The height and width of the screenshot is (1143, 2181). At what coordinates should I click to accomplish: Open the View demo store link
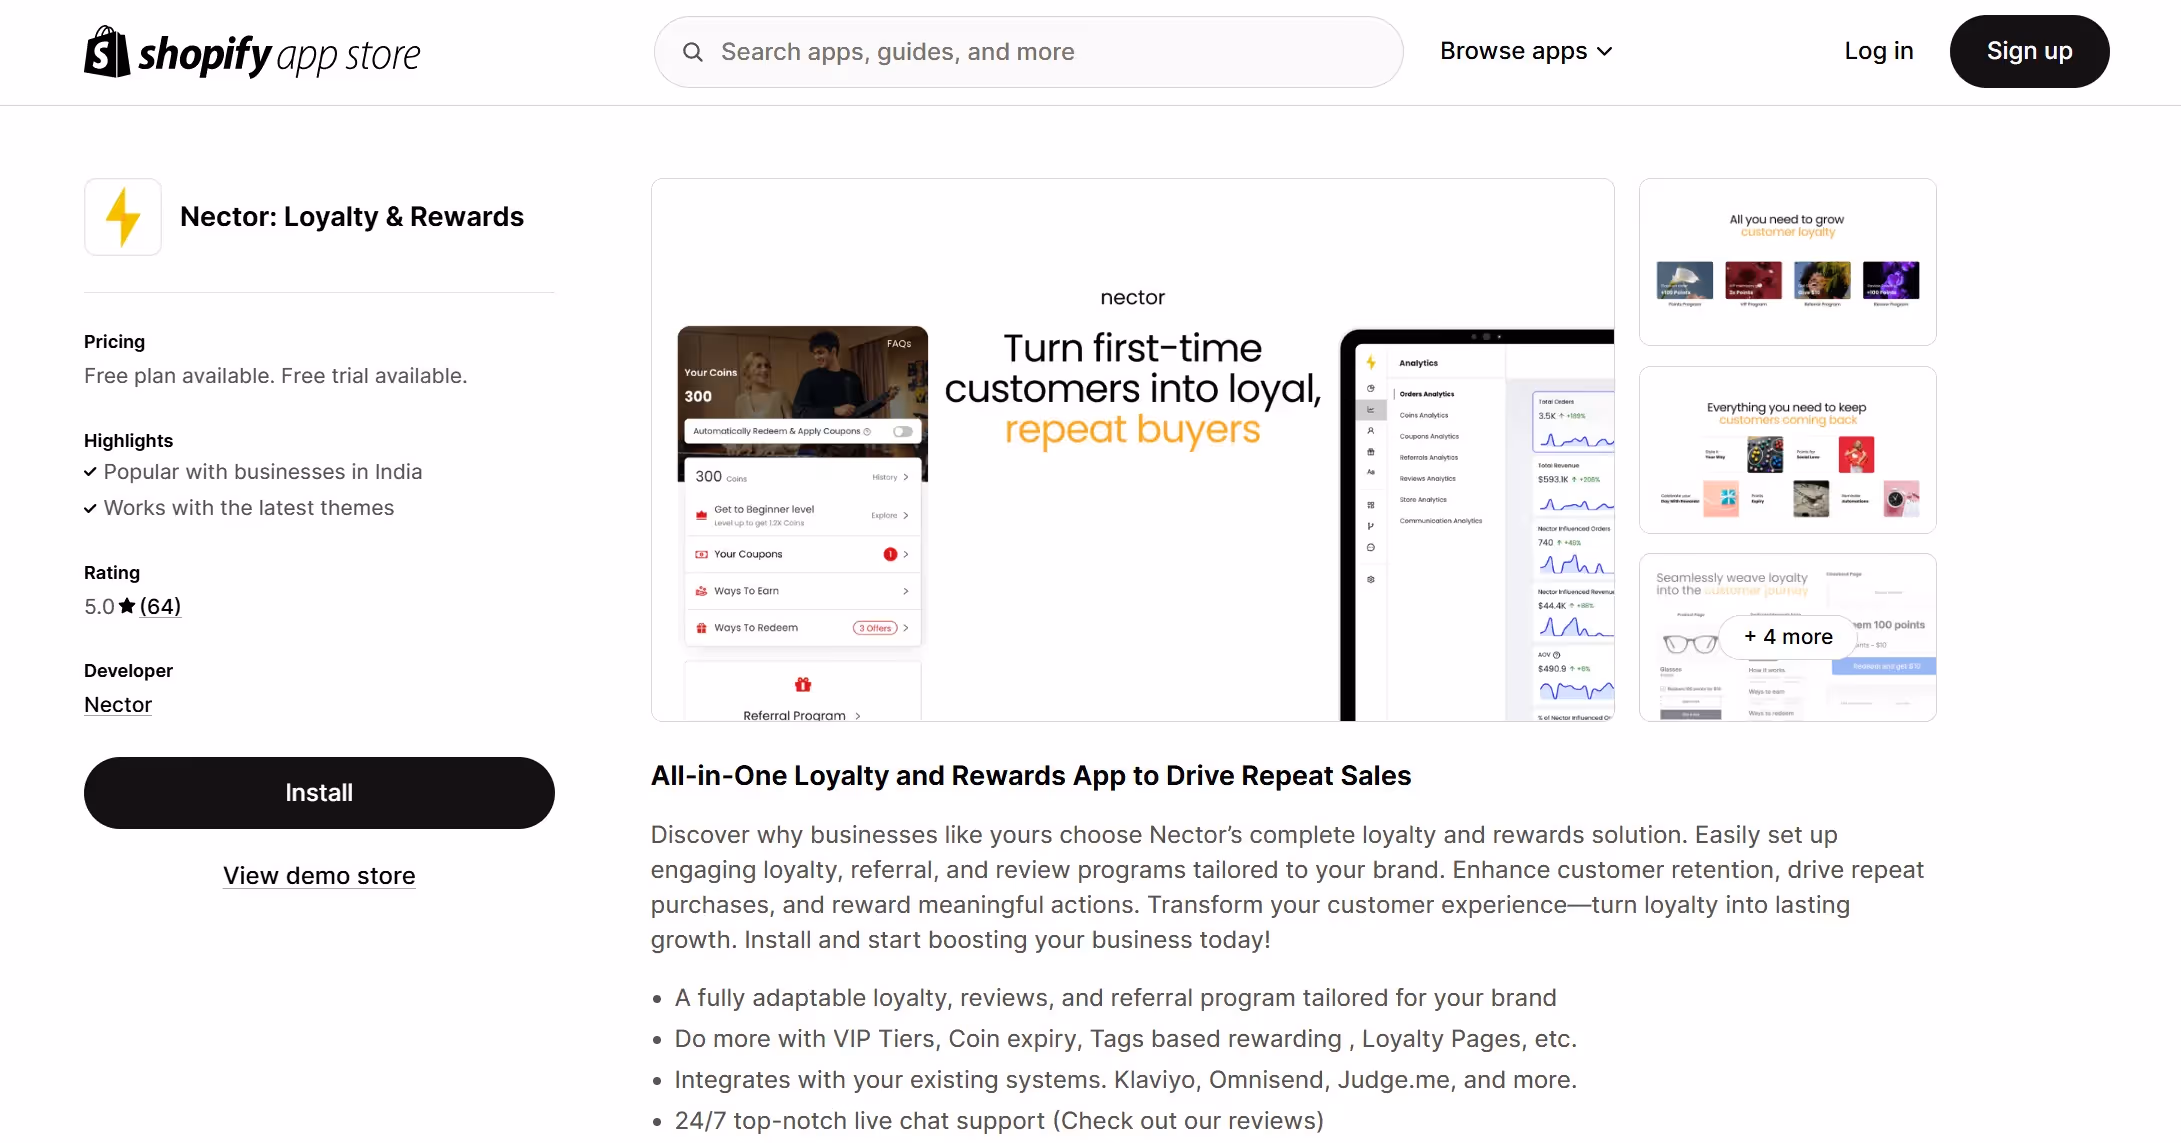point(319,876)
